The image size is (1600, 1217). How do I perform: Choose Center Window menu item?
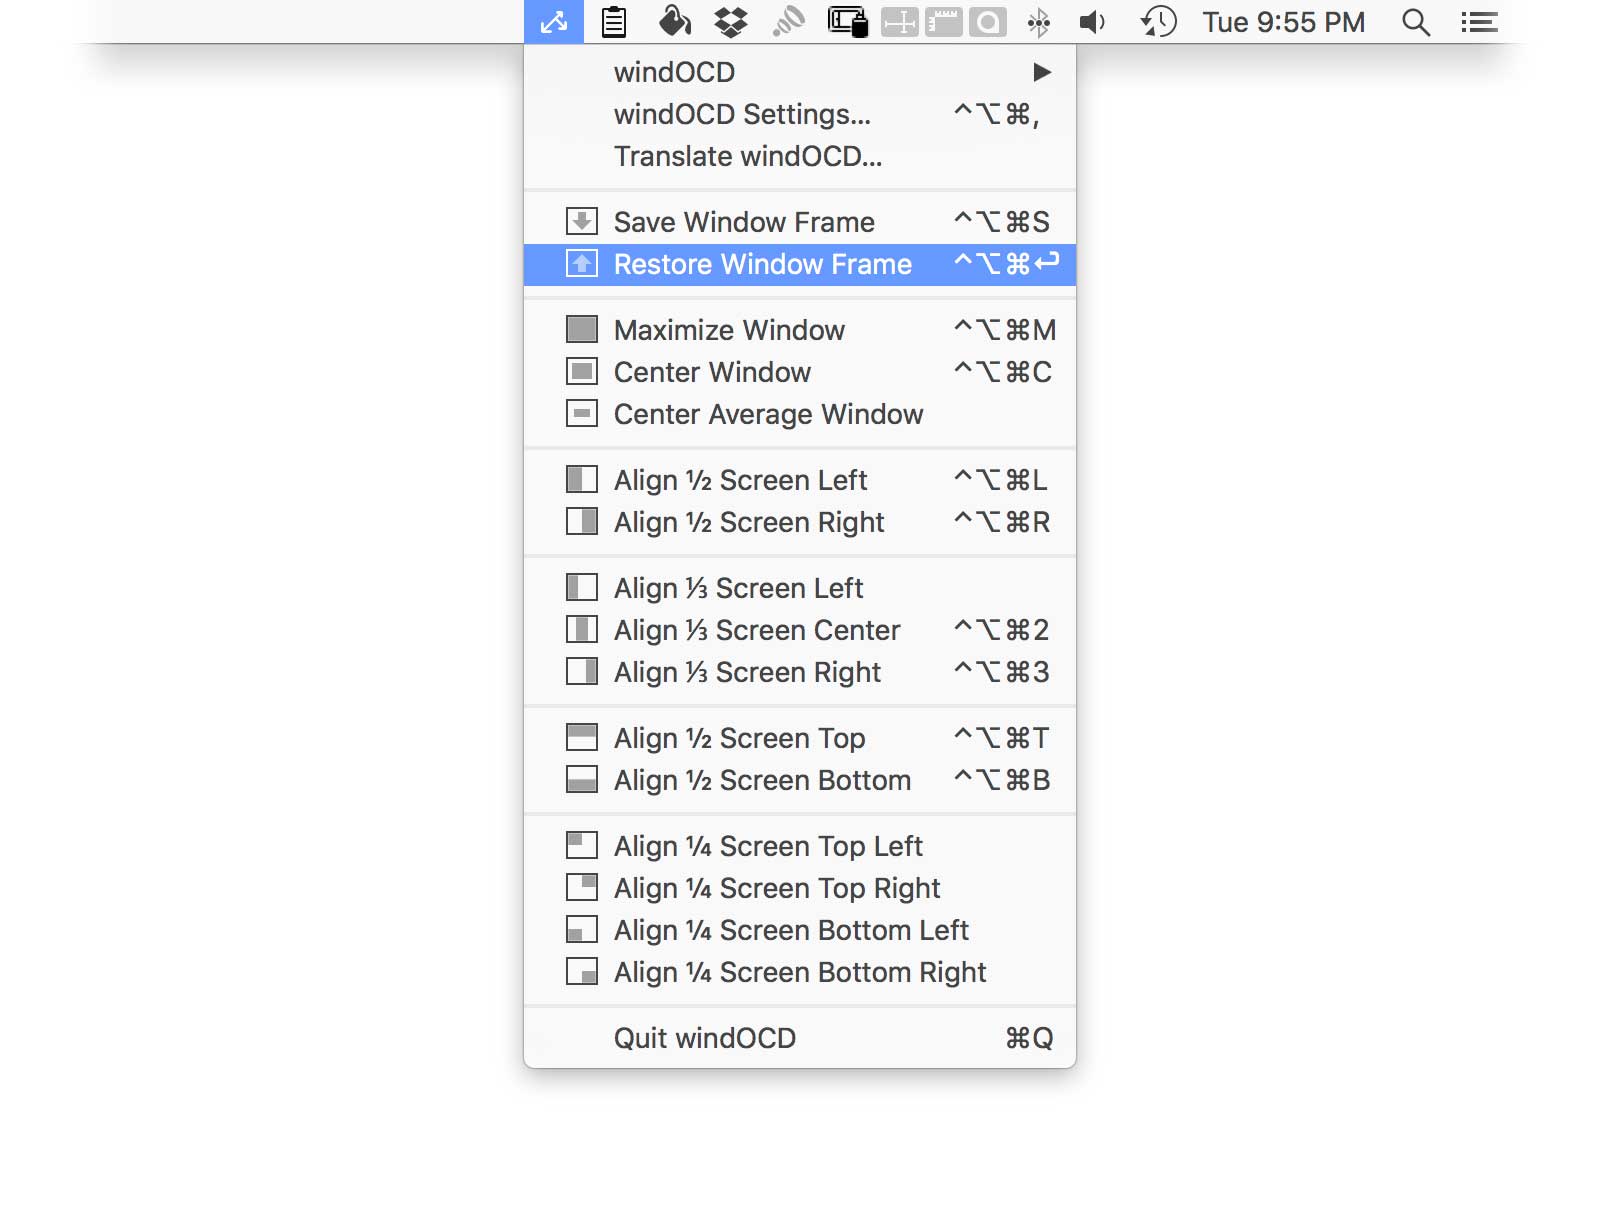pyautogui.click(x=800, y=372)
